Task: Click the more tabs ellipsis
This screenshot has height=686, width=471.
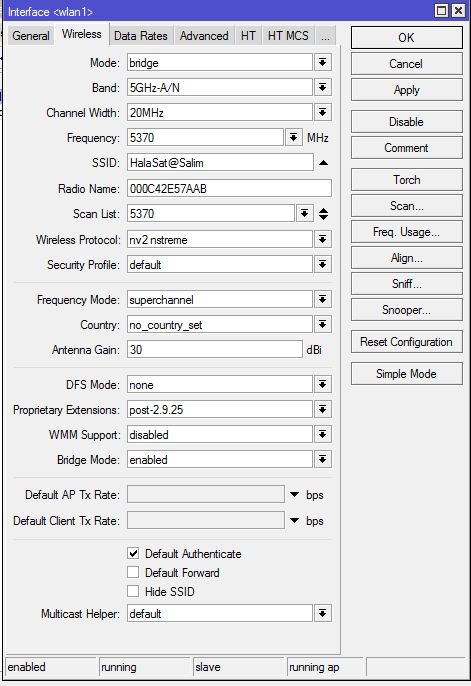Action: point(325,36)
